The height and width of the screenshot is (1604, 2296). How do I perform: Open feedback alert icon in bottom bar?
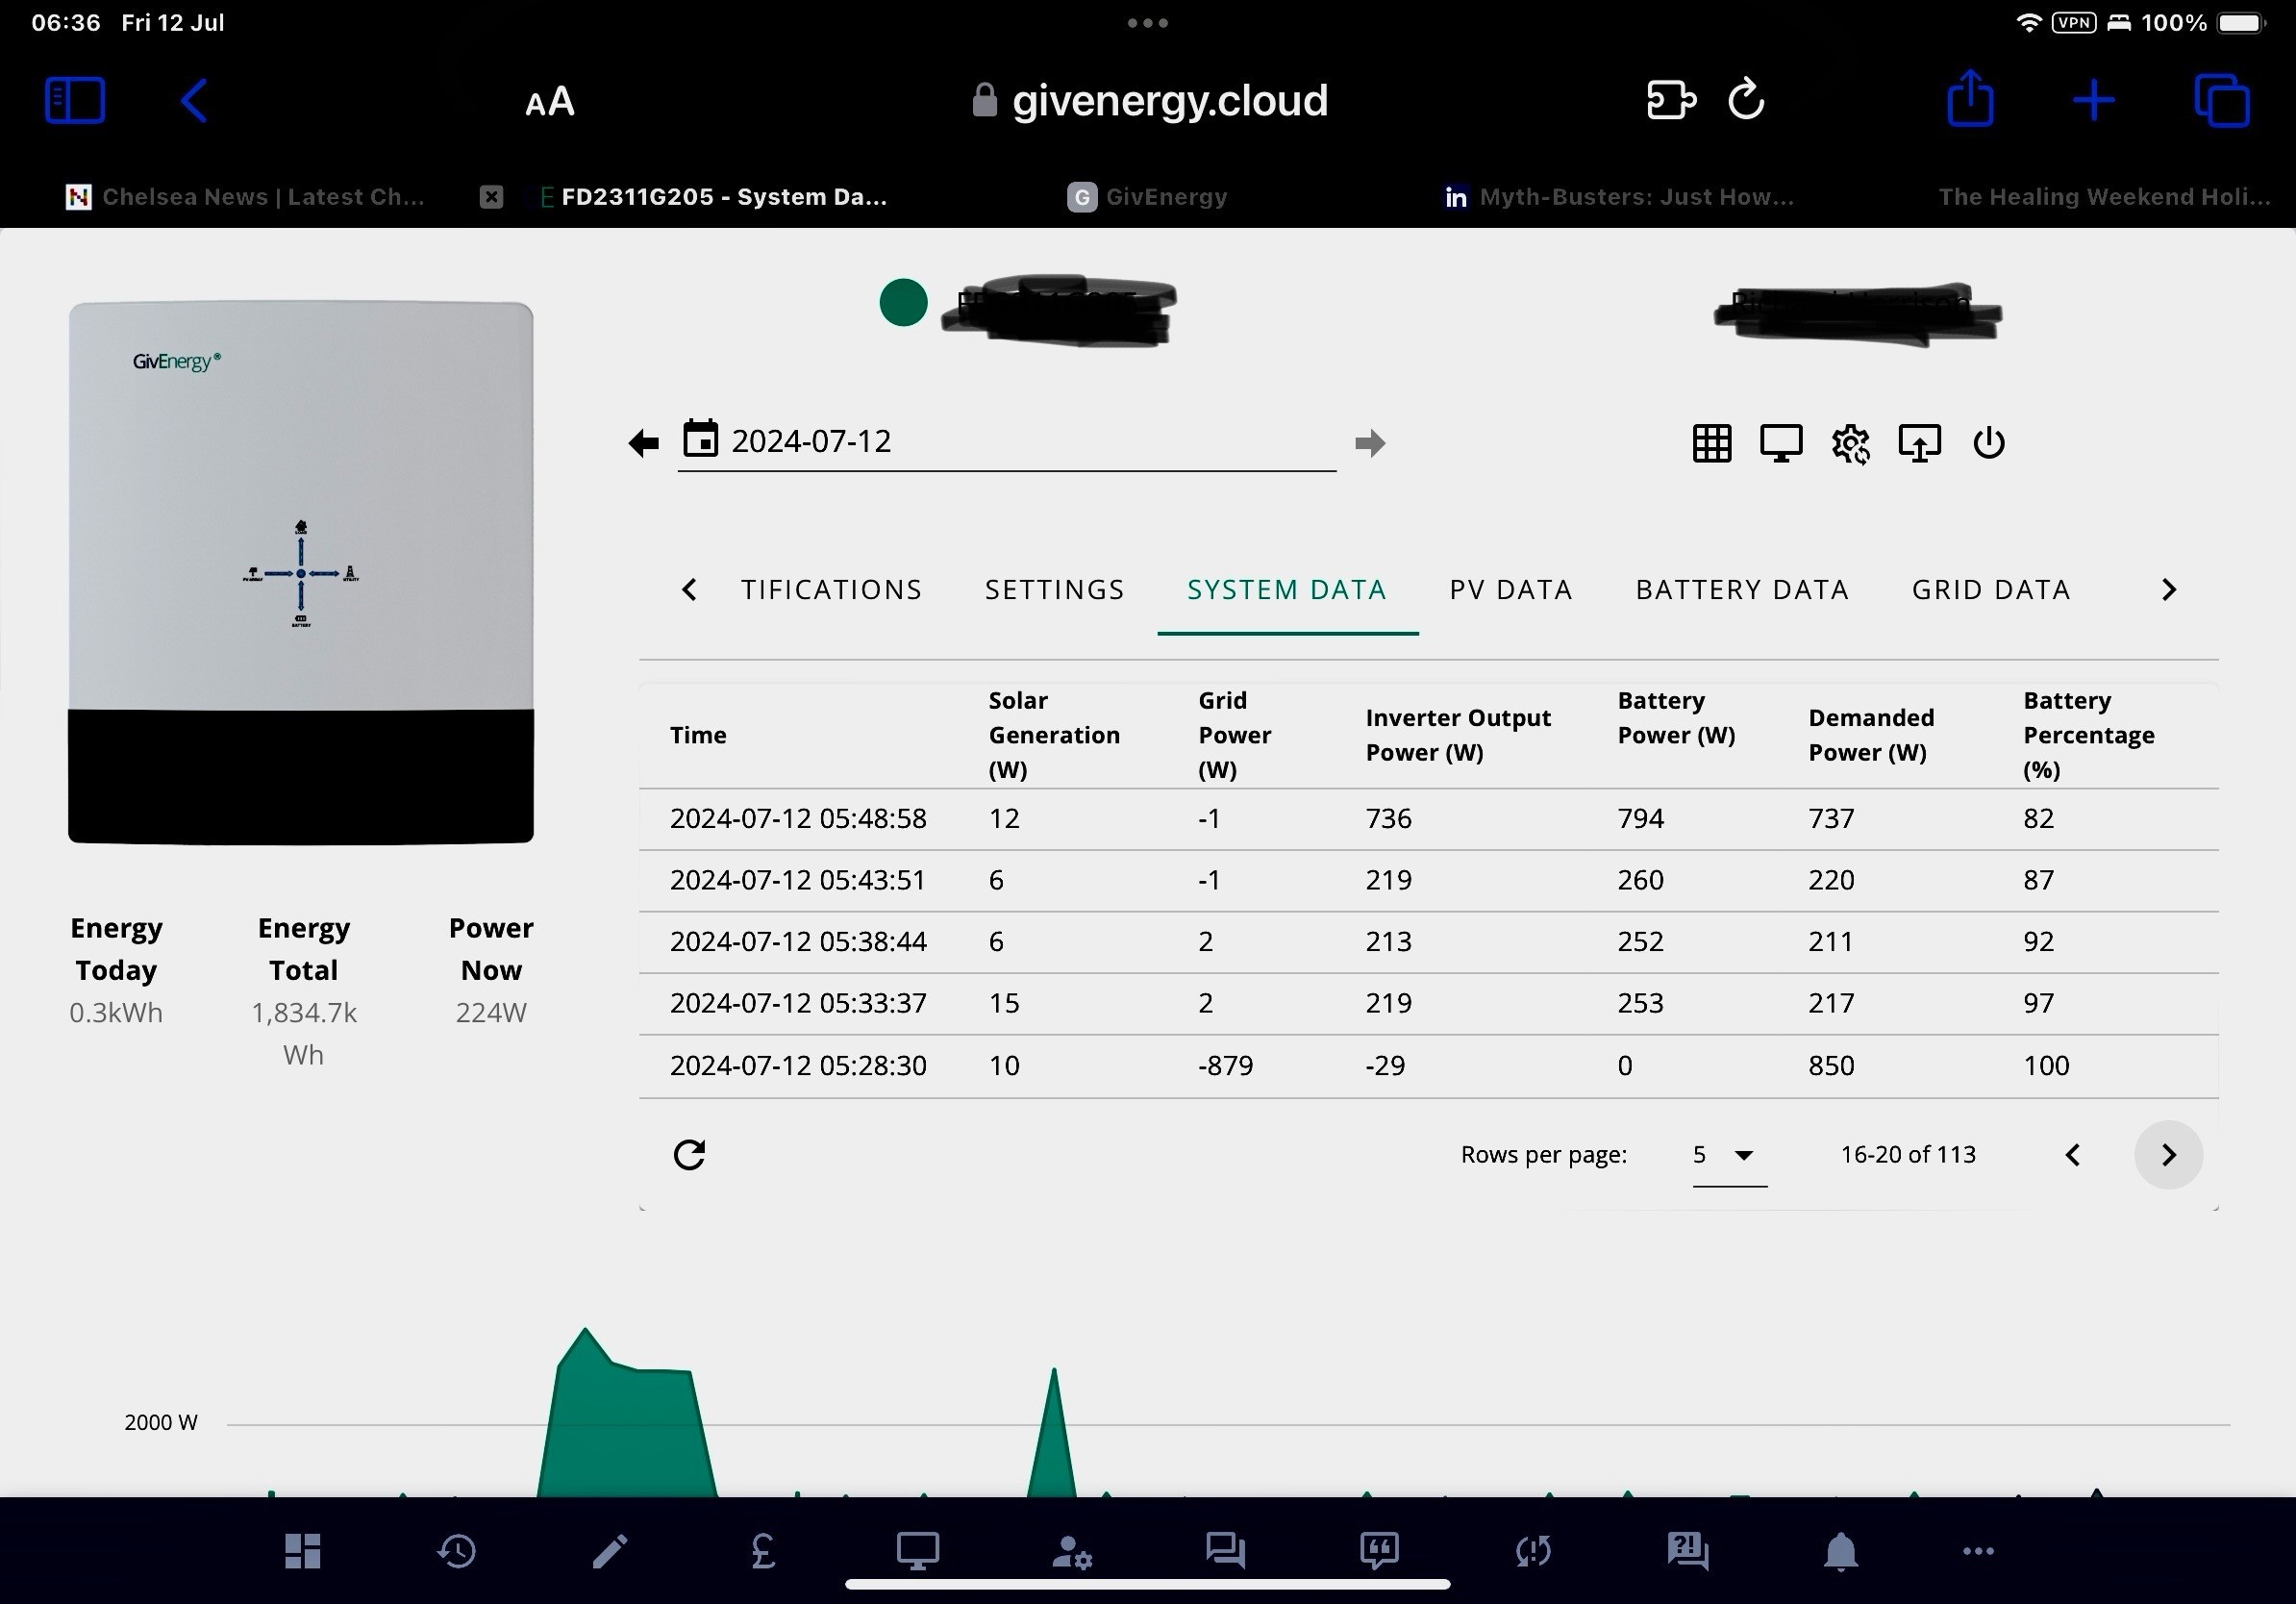pos(1379,1551)
